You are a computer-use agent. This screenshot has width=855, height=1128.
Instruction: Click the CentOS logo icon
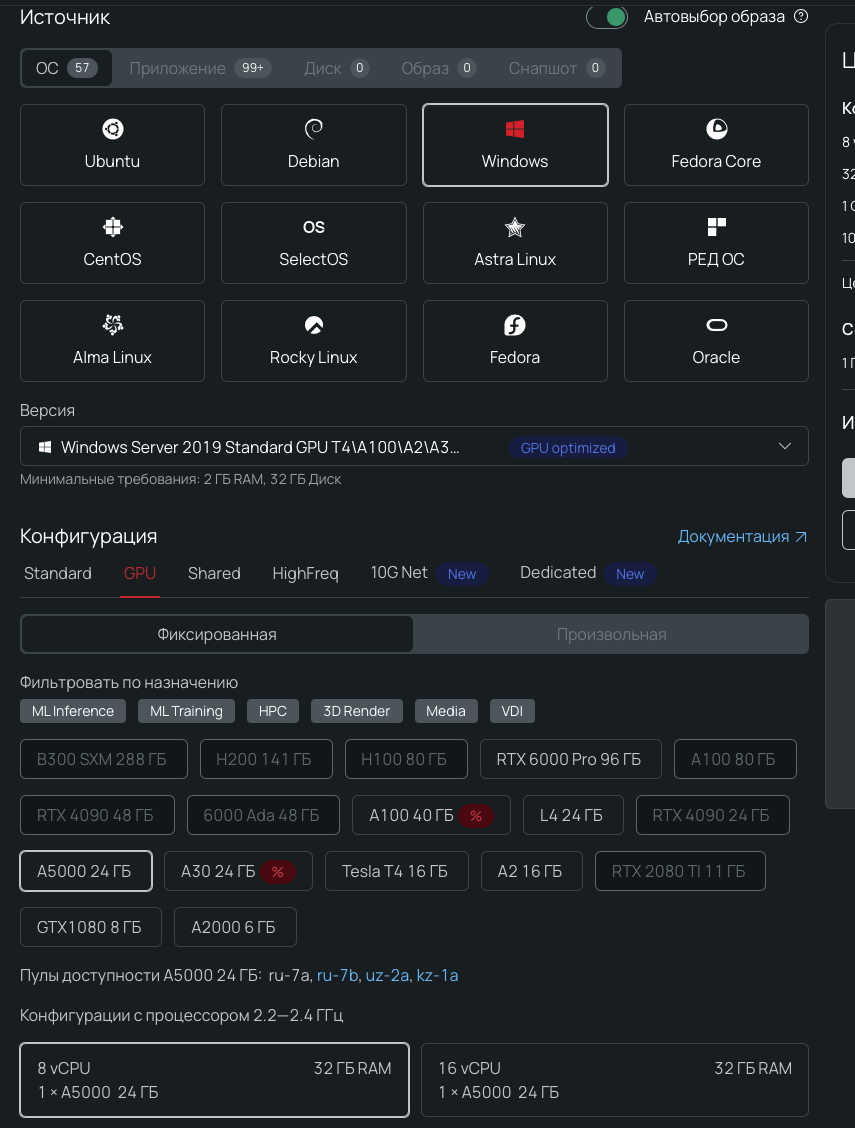pyautogui.click(x=112, y=227)
